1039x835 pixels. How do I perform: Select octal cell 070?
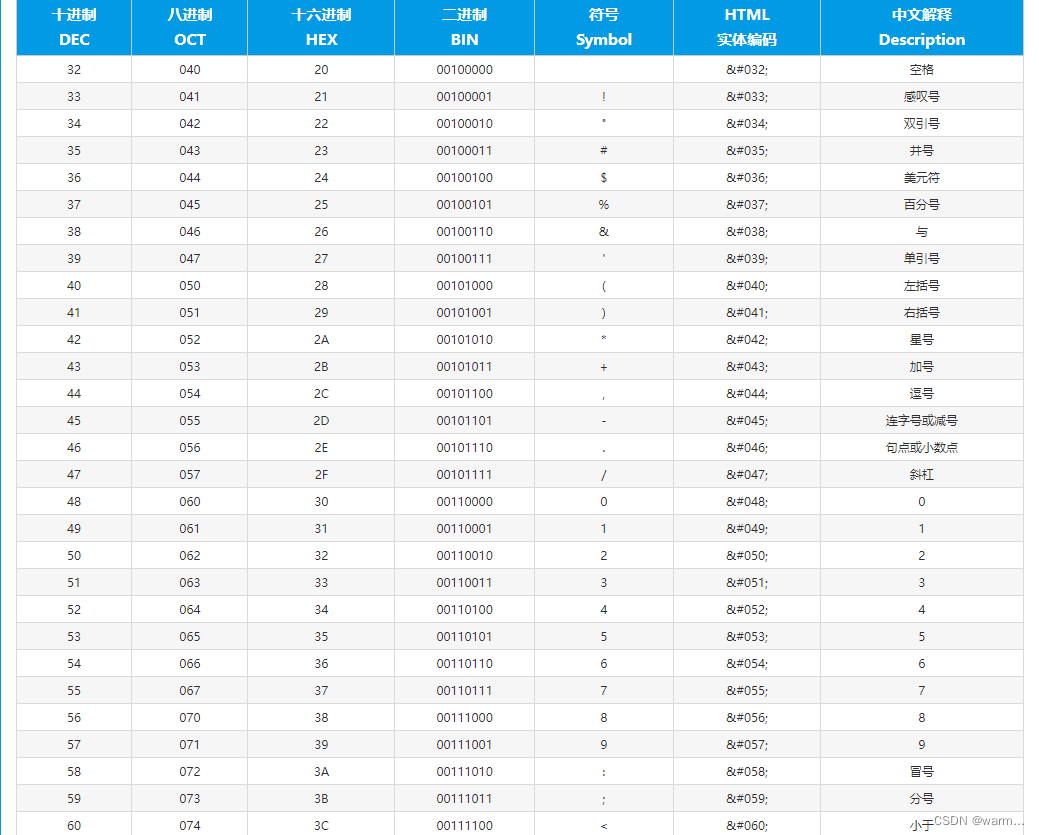[x=190, y=718]
